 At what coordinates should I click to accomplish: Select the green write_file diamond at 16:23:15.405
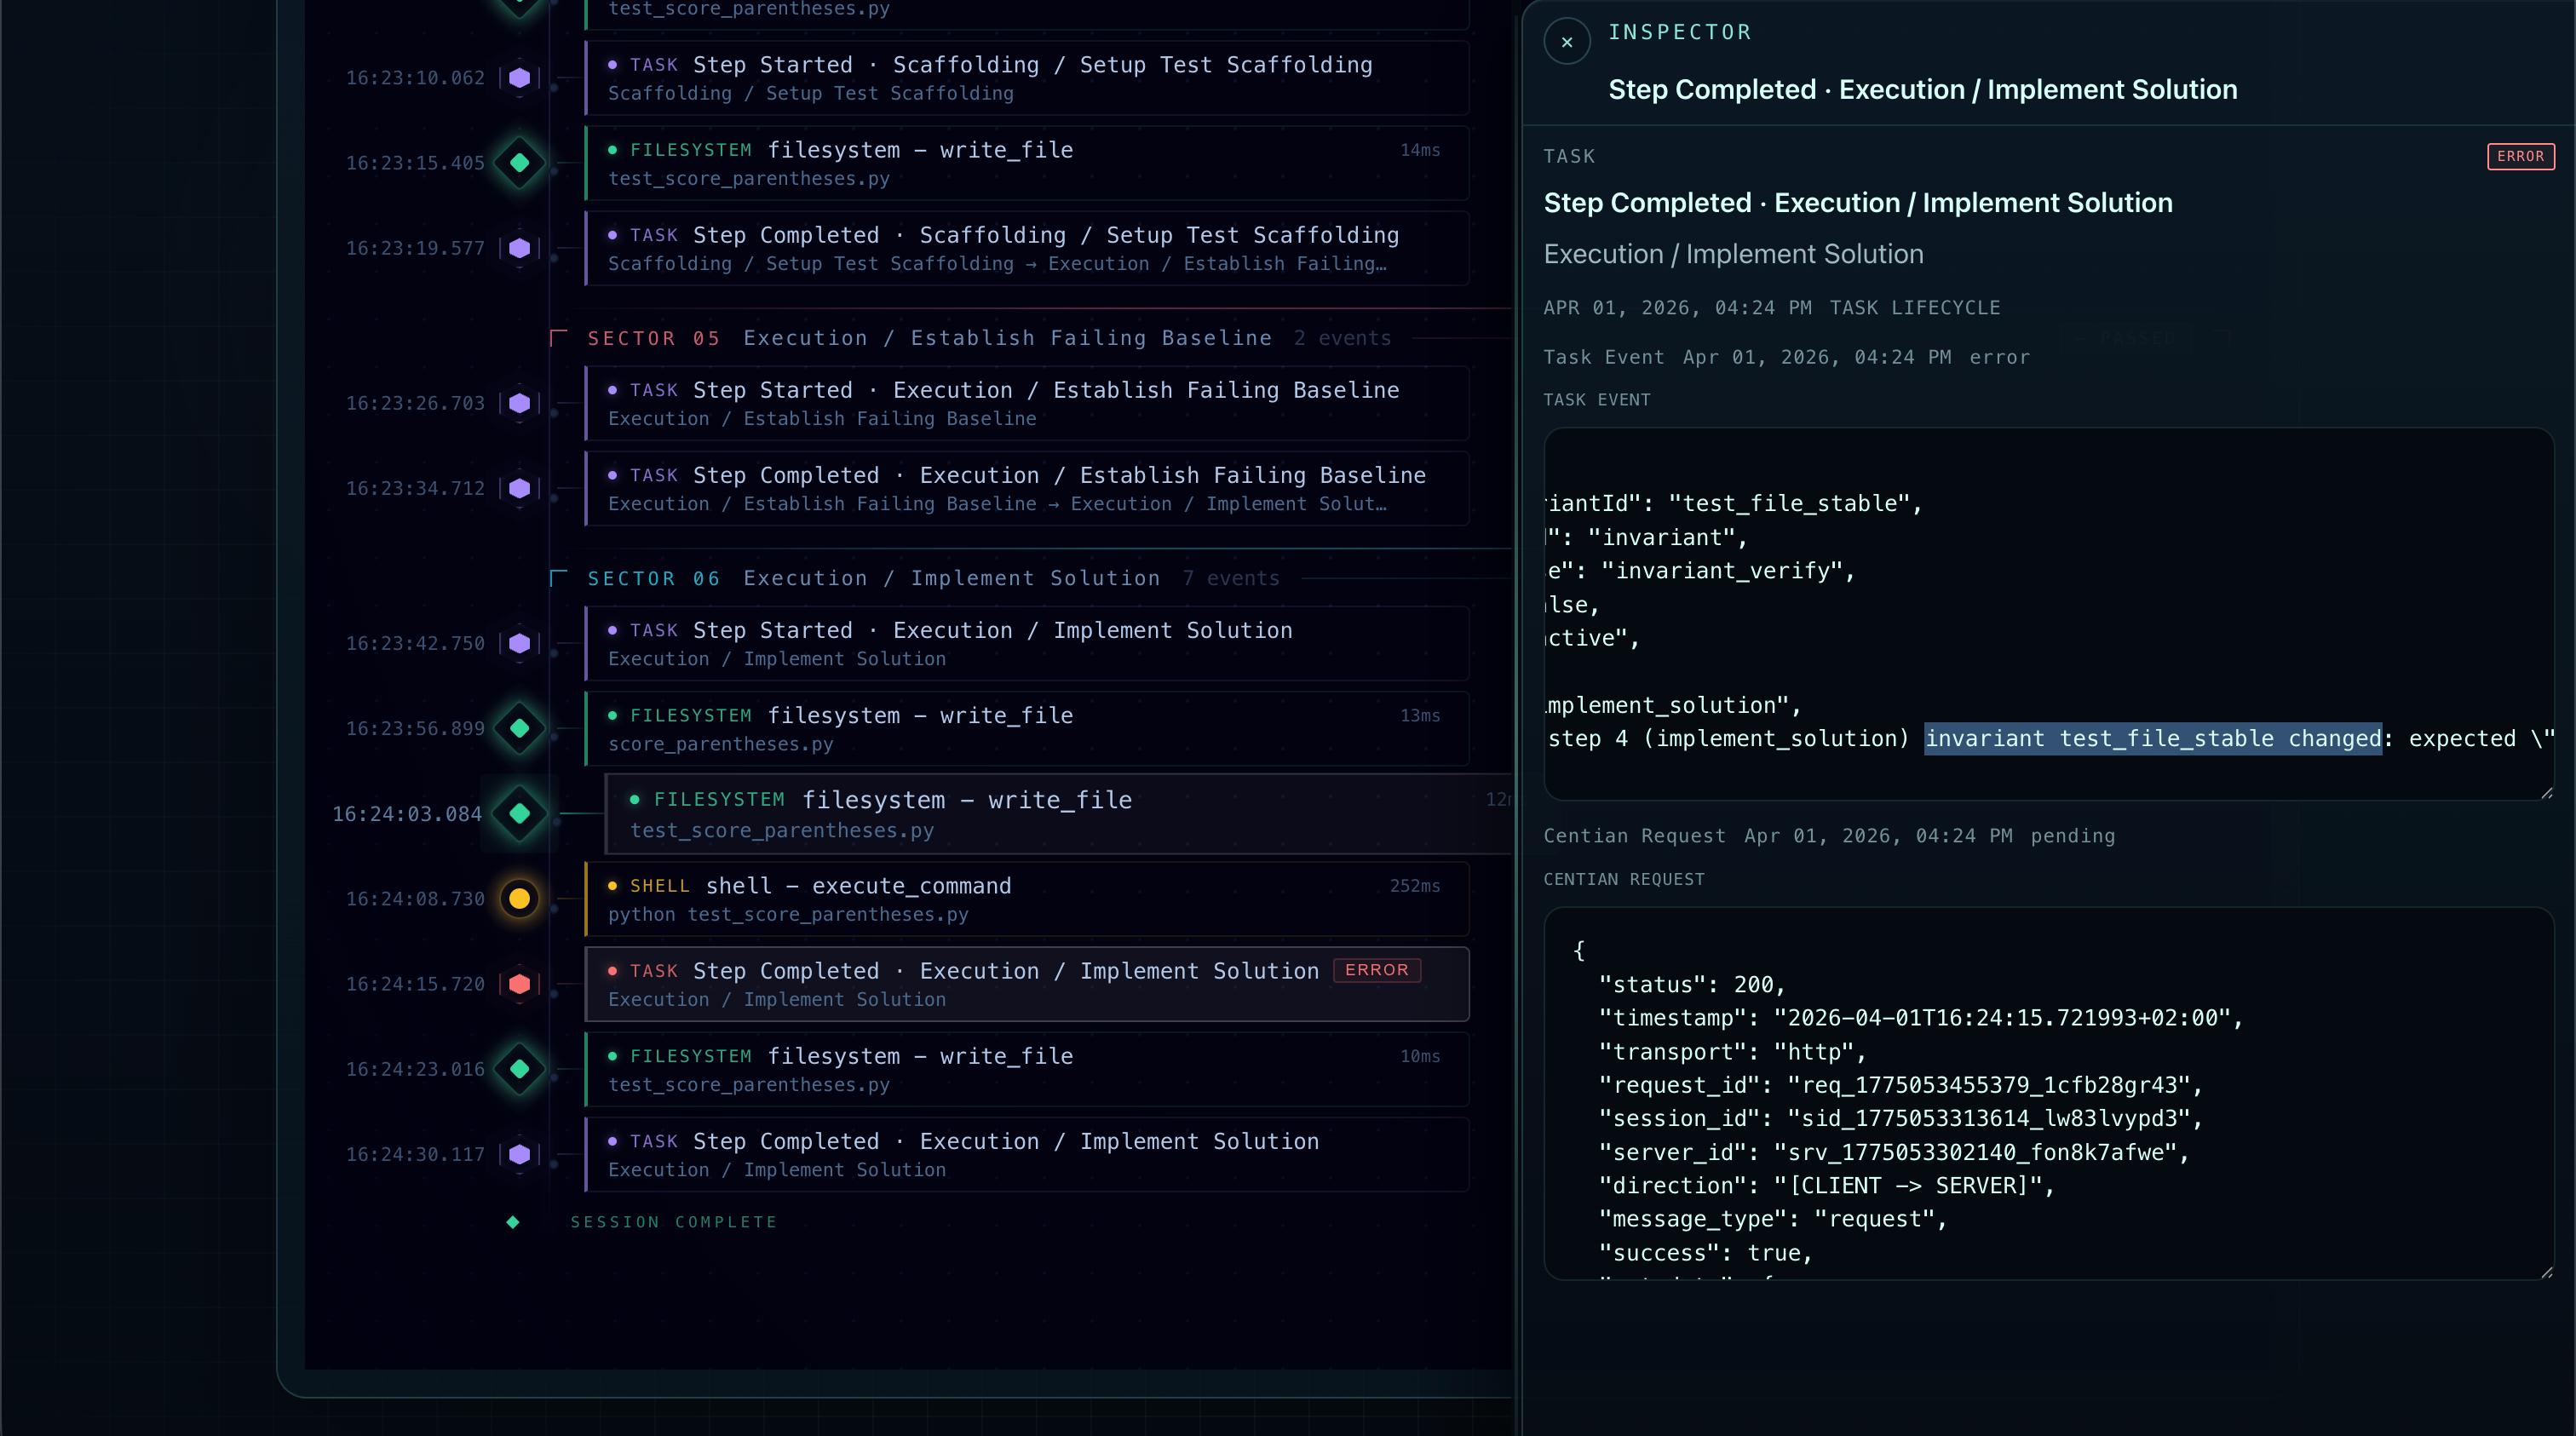[x=519, y=163]
